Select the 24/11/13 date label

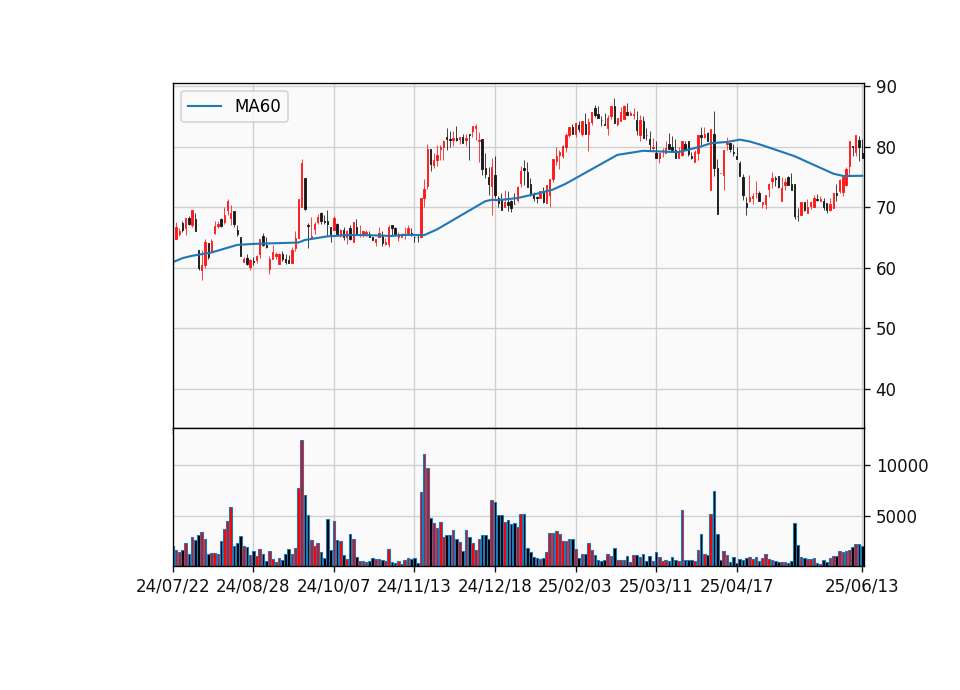[x=414, y=586]
